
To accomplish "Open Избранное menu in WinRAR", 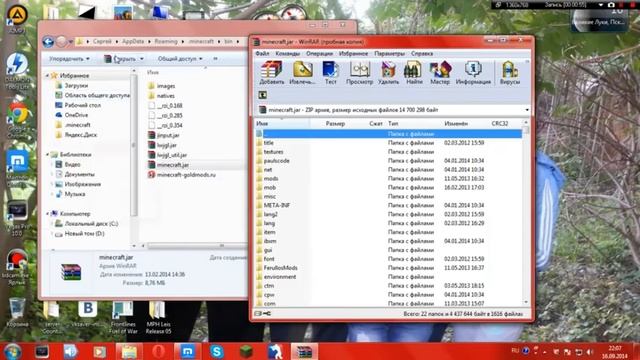I will (x=353, y=53).
